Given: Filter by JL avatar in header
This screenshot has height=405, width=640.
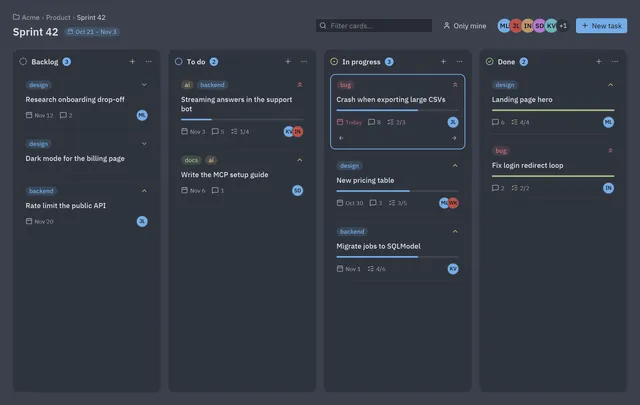Looking at the screenshot, I should [516, 26].
